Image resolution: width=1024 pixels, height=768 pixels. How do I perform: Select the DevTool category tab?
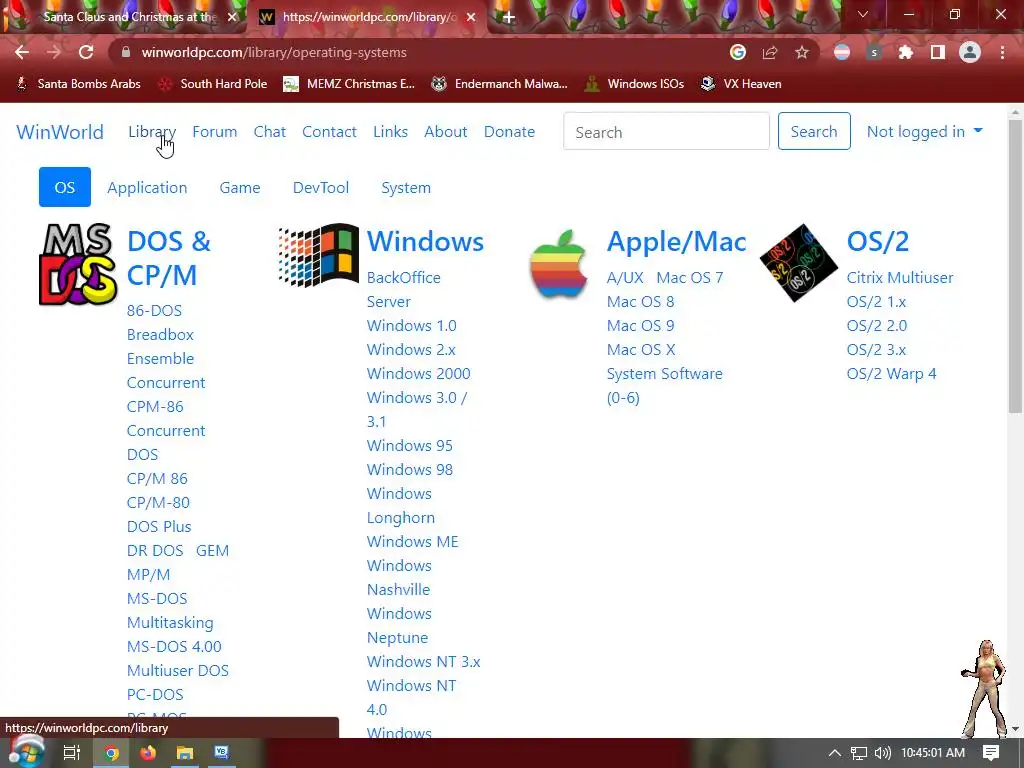coord(321,187)
